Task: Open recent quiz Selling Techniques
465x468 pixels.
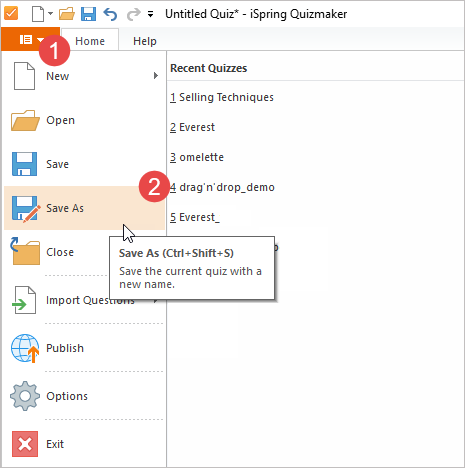Action: tap(222, 97)
